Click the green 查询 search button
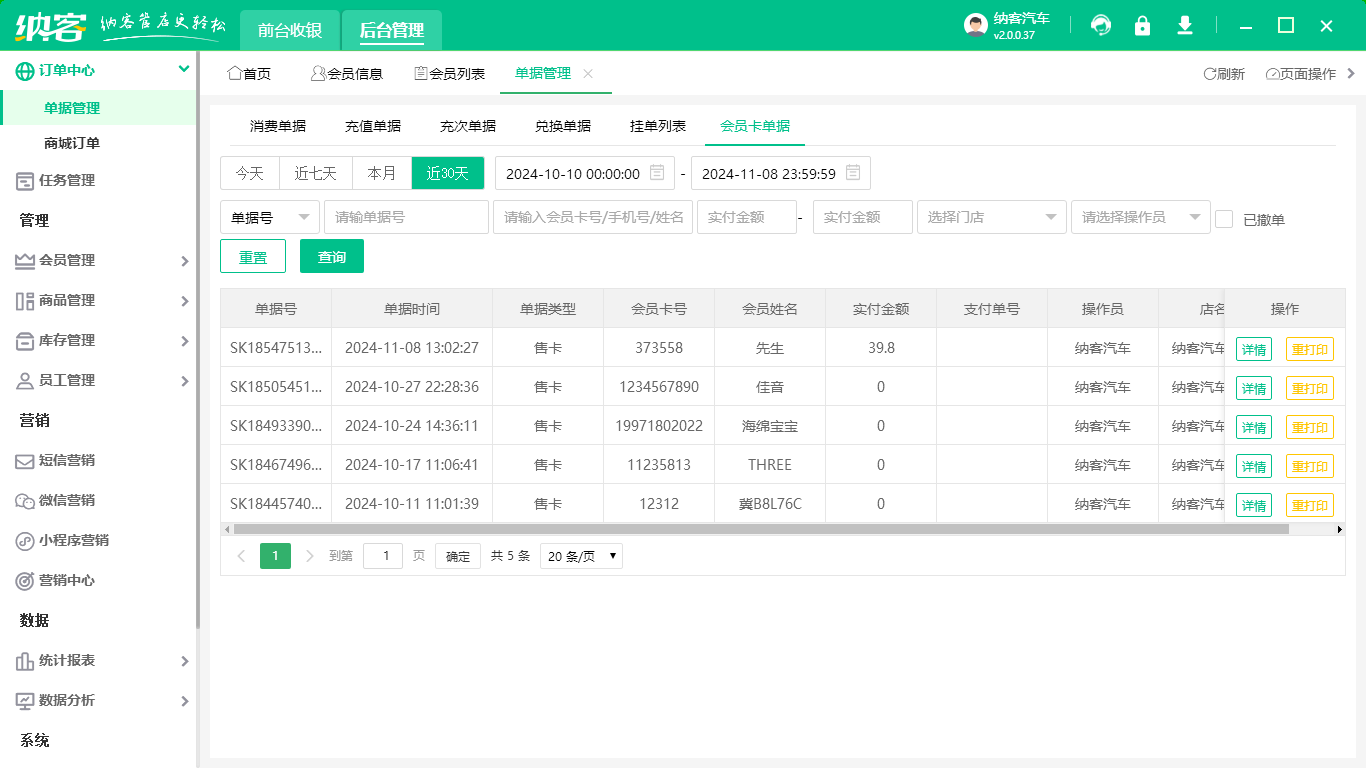1366x768 pixels. [x=332, y=257]
